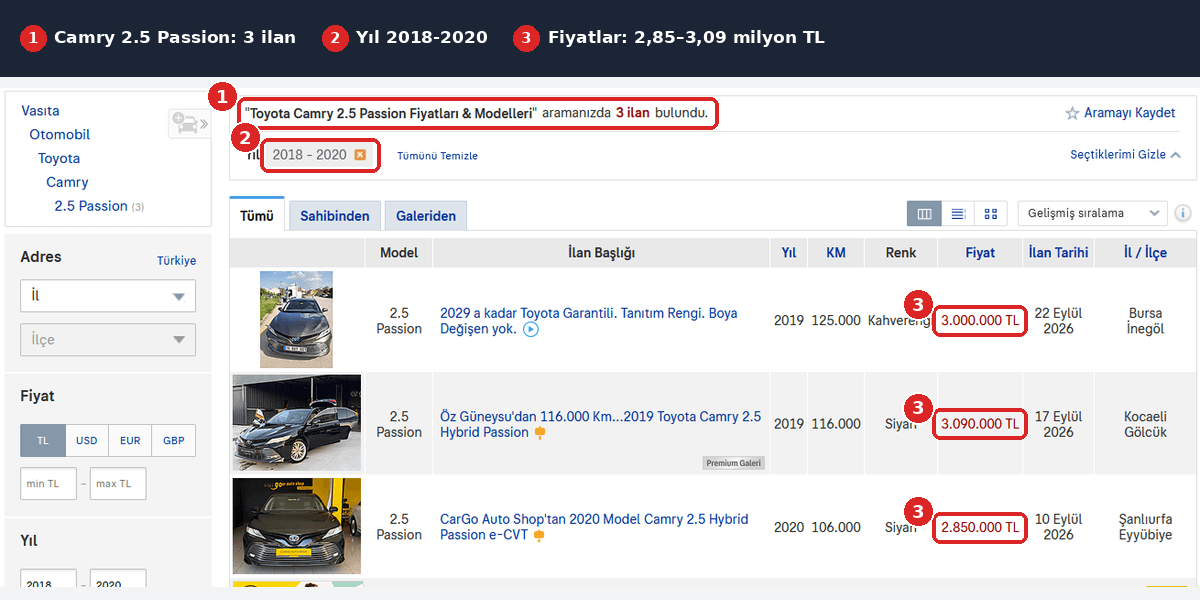Click the Aramayı Kaydet link
The width and height of the screenshot is (1200, 600).
1130,113
